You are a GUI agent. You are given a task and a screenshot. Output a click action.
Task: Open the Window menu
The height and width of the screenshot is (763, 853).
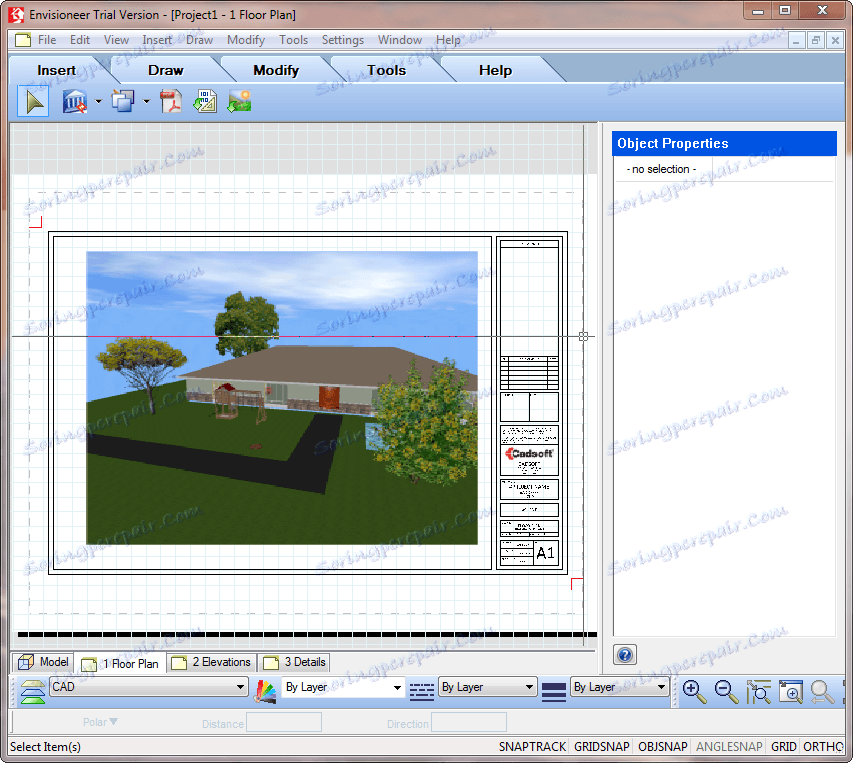tap(400, 40)
